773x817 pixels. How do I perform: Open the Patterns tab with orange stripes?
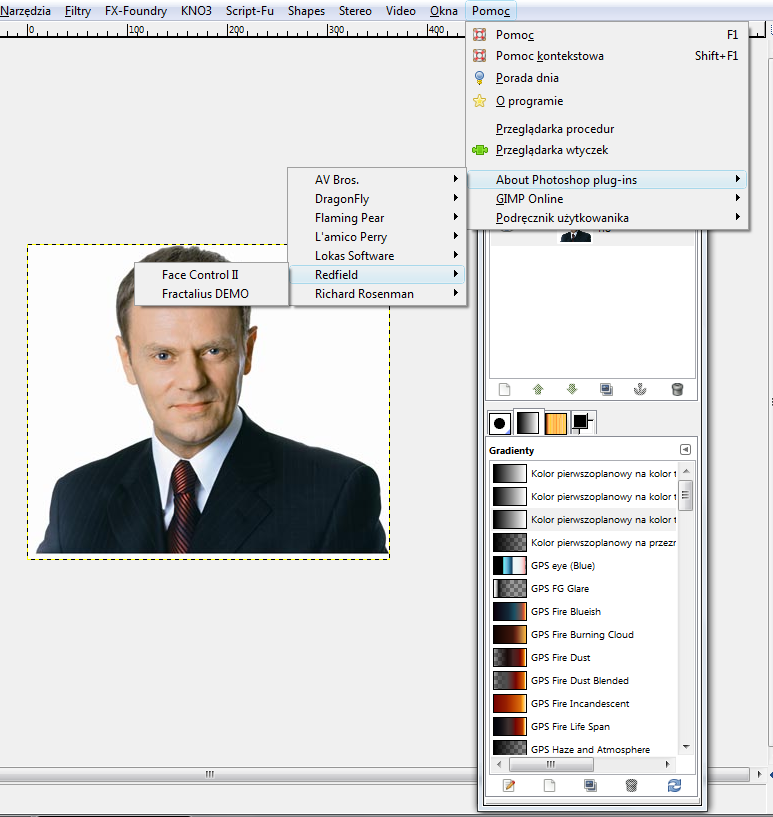tap(555, 423)
